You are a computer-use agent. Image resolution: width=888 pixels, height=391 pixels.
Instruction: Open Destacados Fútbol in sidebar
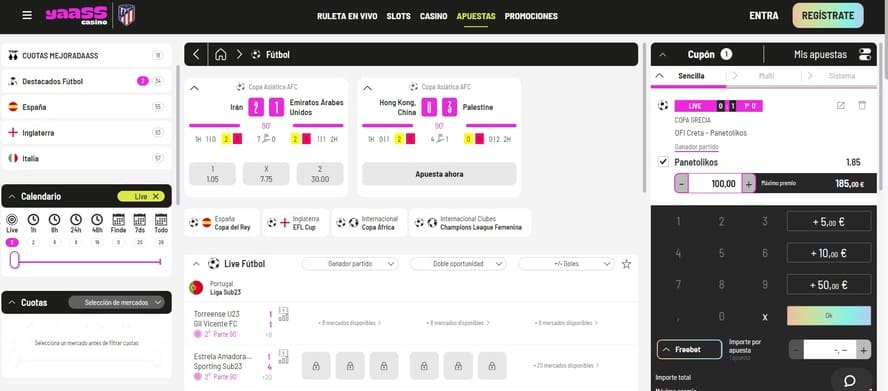click(x=86, y=81)
